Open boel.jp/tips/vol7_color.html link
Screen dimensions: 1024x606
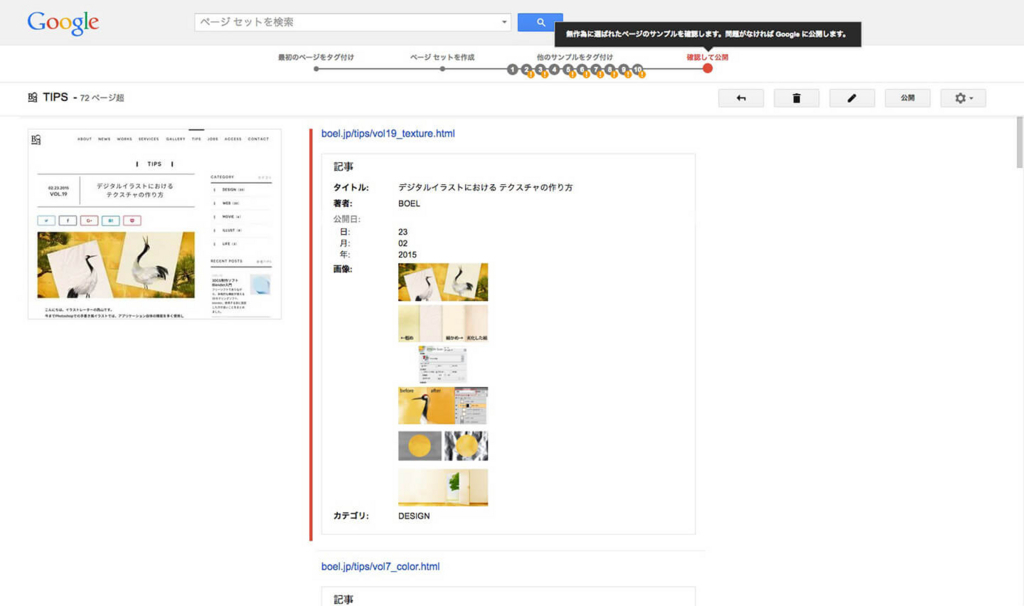click(x=380, y=566)
